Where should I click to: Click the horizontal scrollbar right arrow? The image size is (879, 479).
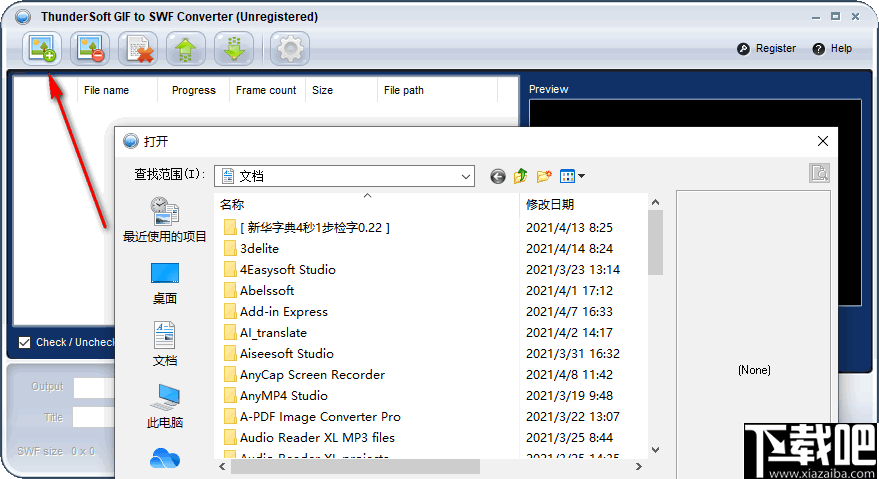[639, 467]
